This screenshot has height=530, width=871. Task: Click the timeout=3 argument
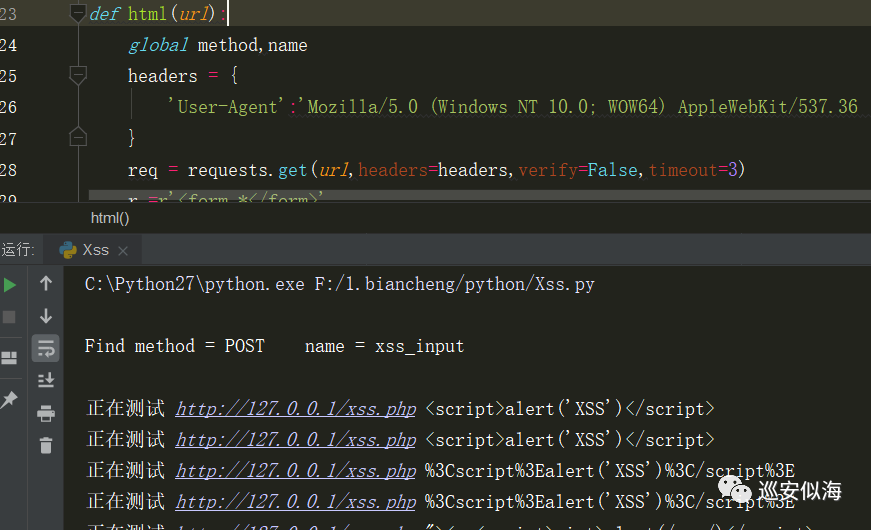(693, 170)
